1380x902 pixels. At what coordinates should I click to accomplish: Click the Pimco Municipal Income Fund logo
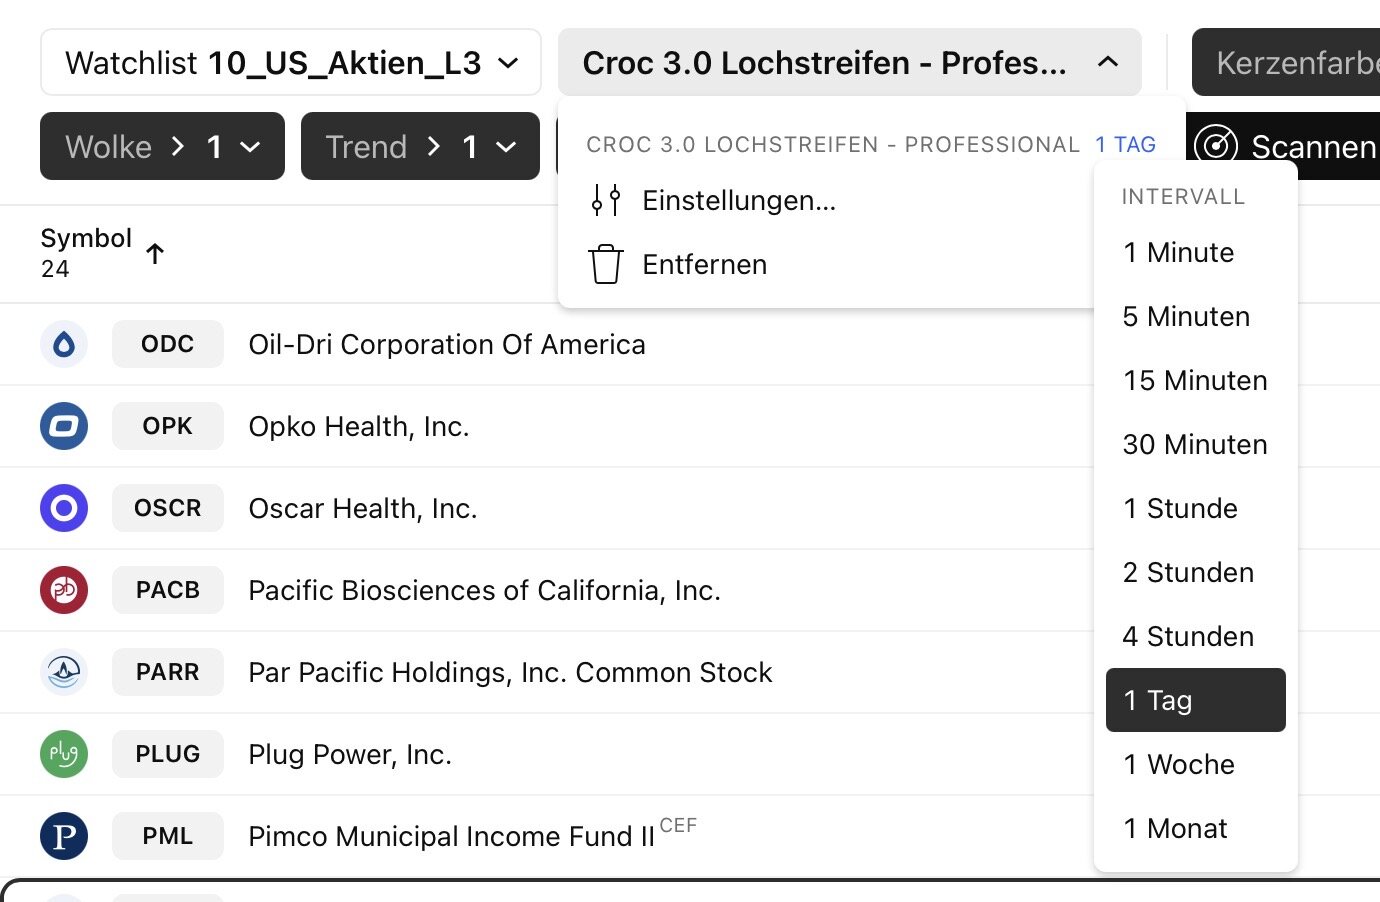tap(64, 837)
